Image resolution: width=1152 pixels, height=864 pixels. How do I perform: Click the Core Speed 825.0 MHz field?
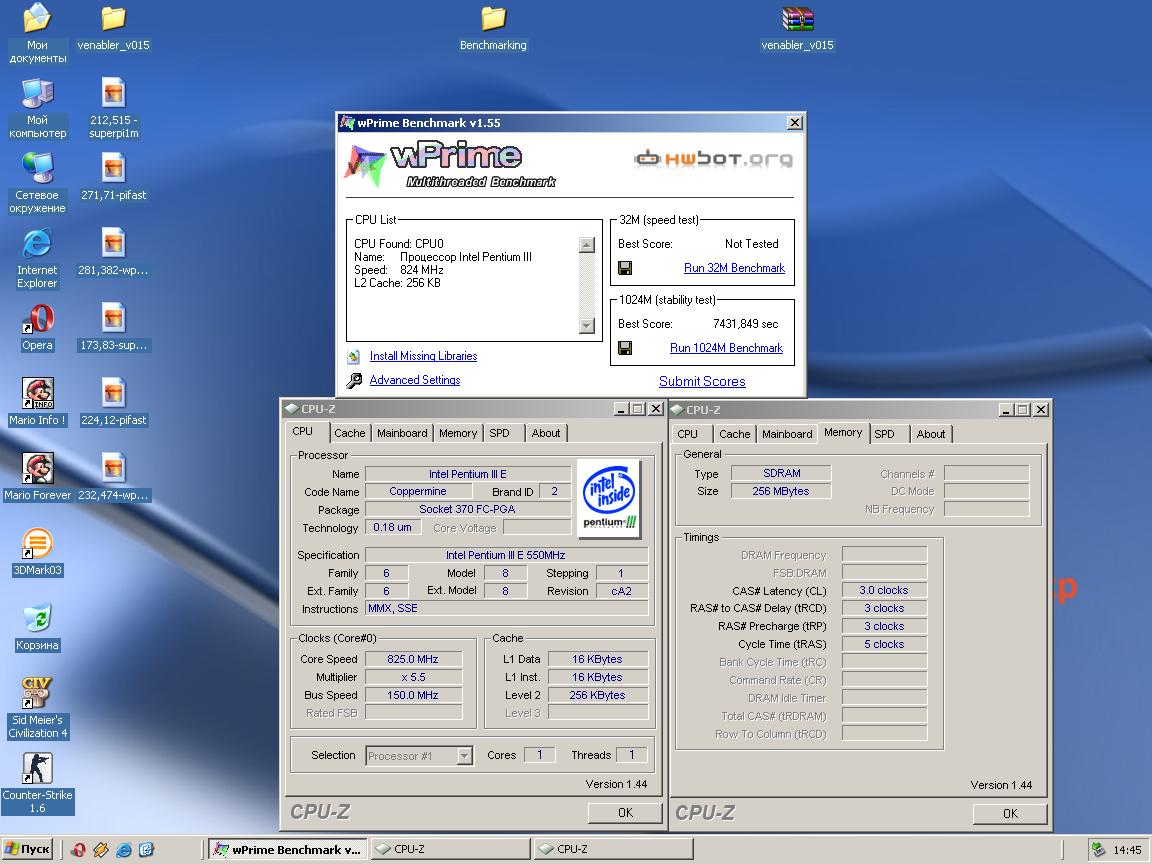(413, 660)
